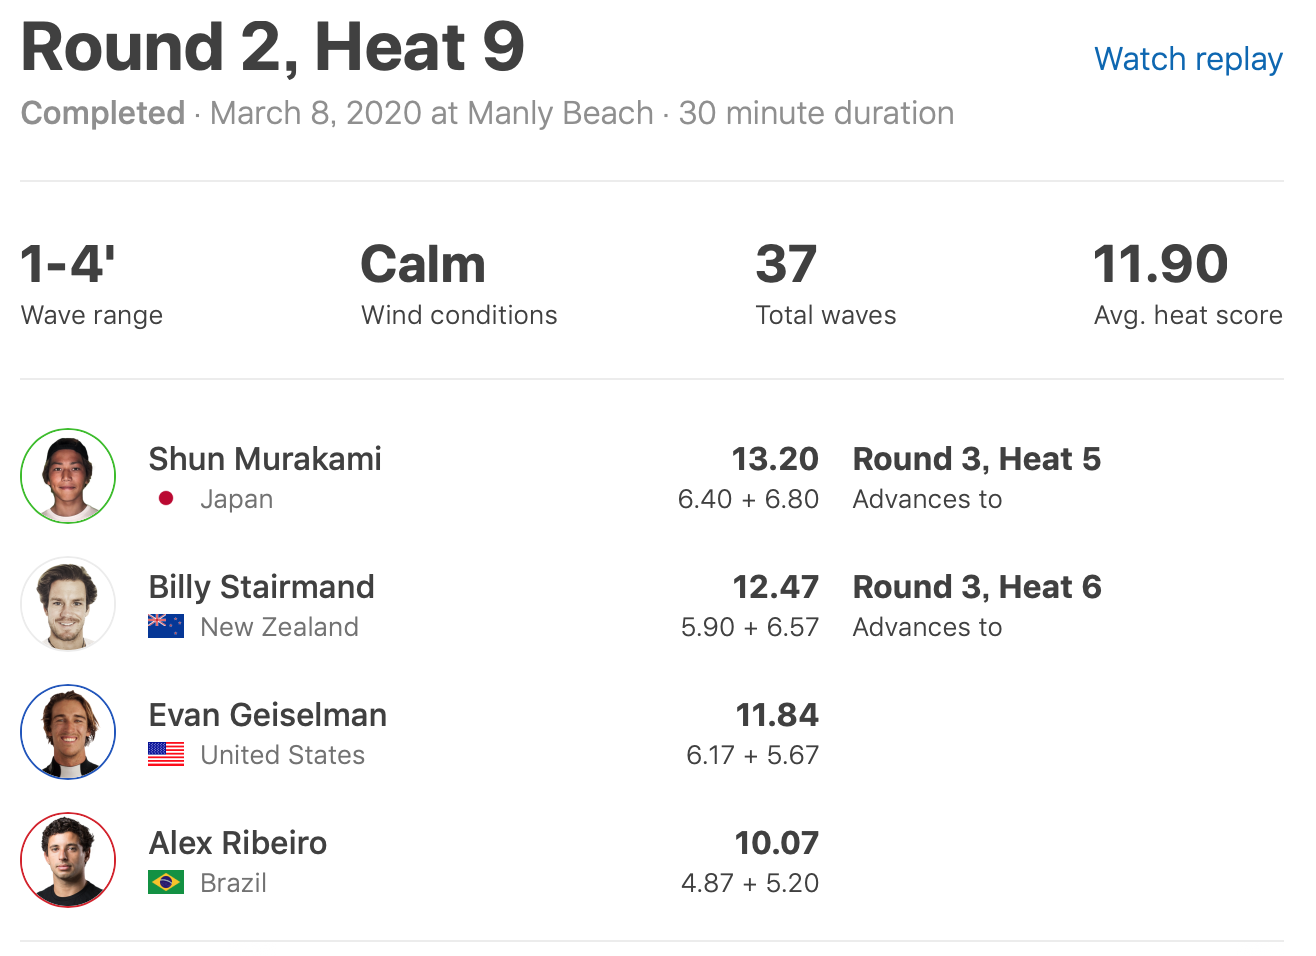Click the Round 2, Heat 9 heading
Viewport: 1316px width, 956px height.
(272, 48)
